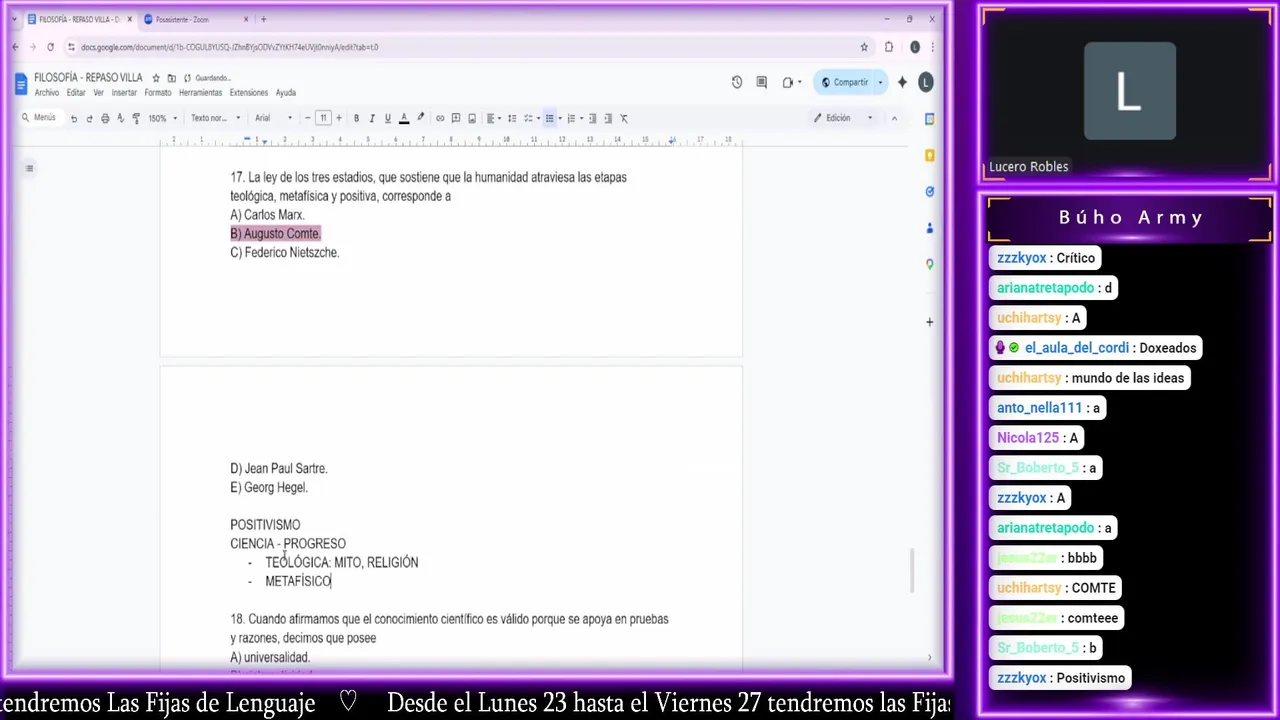1280x720 pixels.
Task: Open numbered list style dropdown arrow
Action: tap(581, 118)
